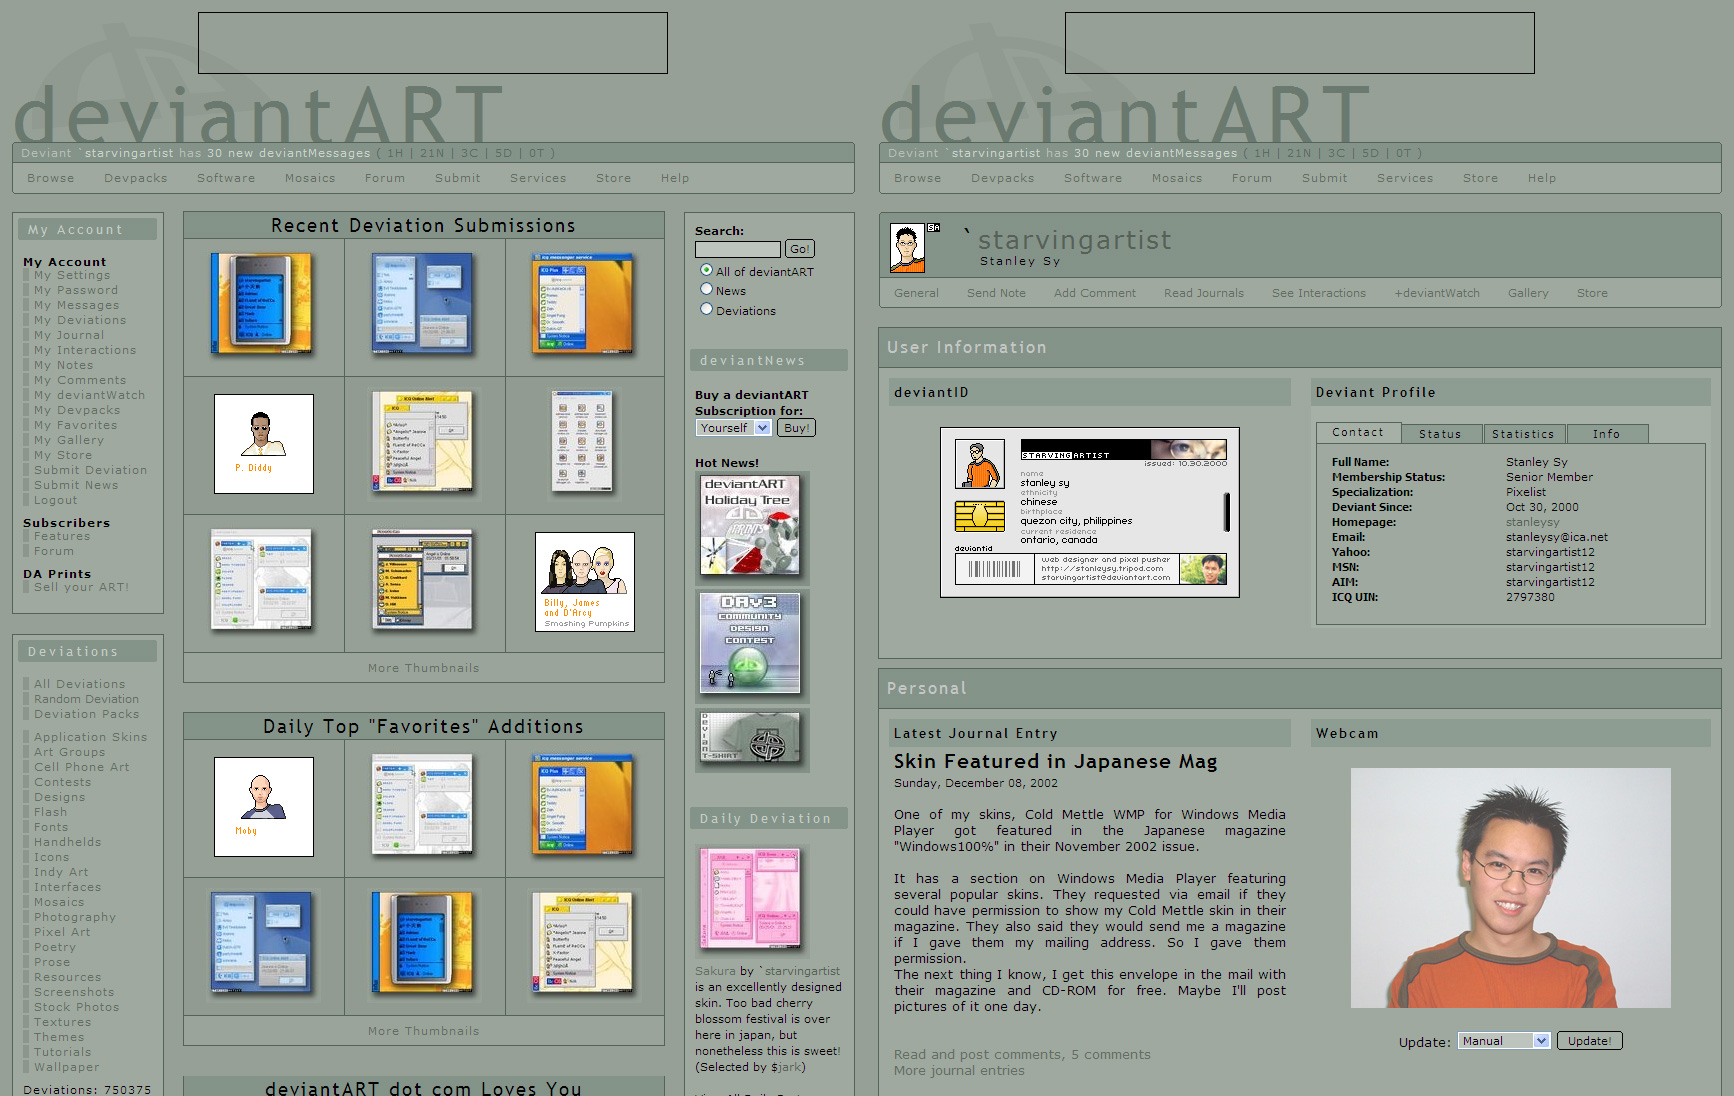Screen dimensions: 1734x1096
Task: Open 'Send Note' in profile menu
Action: pos(996,293)
